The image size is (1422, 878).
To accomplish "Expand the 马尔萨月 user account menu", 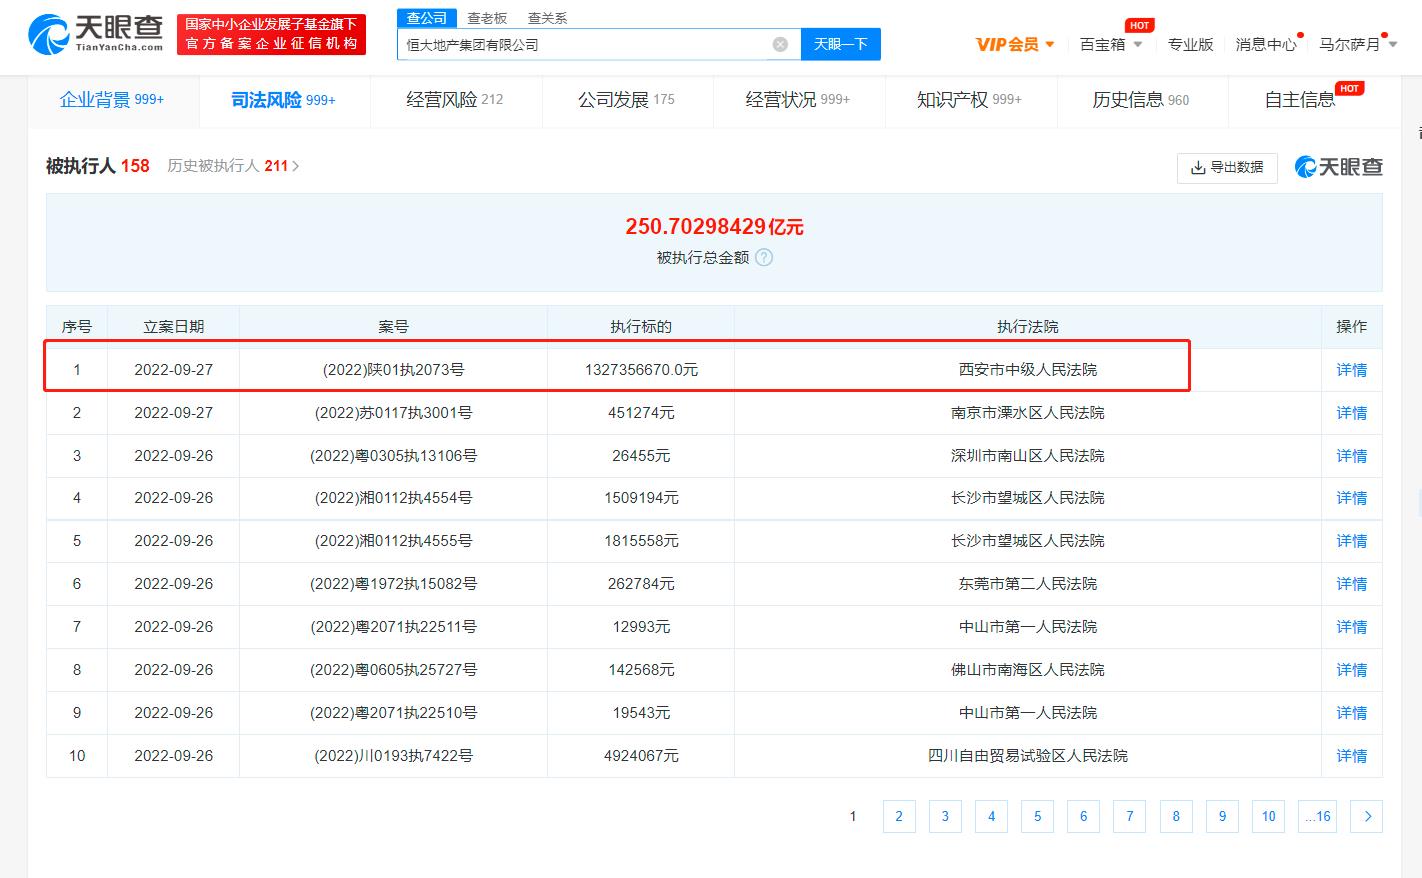I will pyautogui.click(x=1357, y=44).
